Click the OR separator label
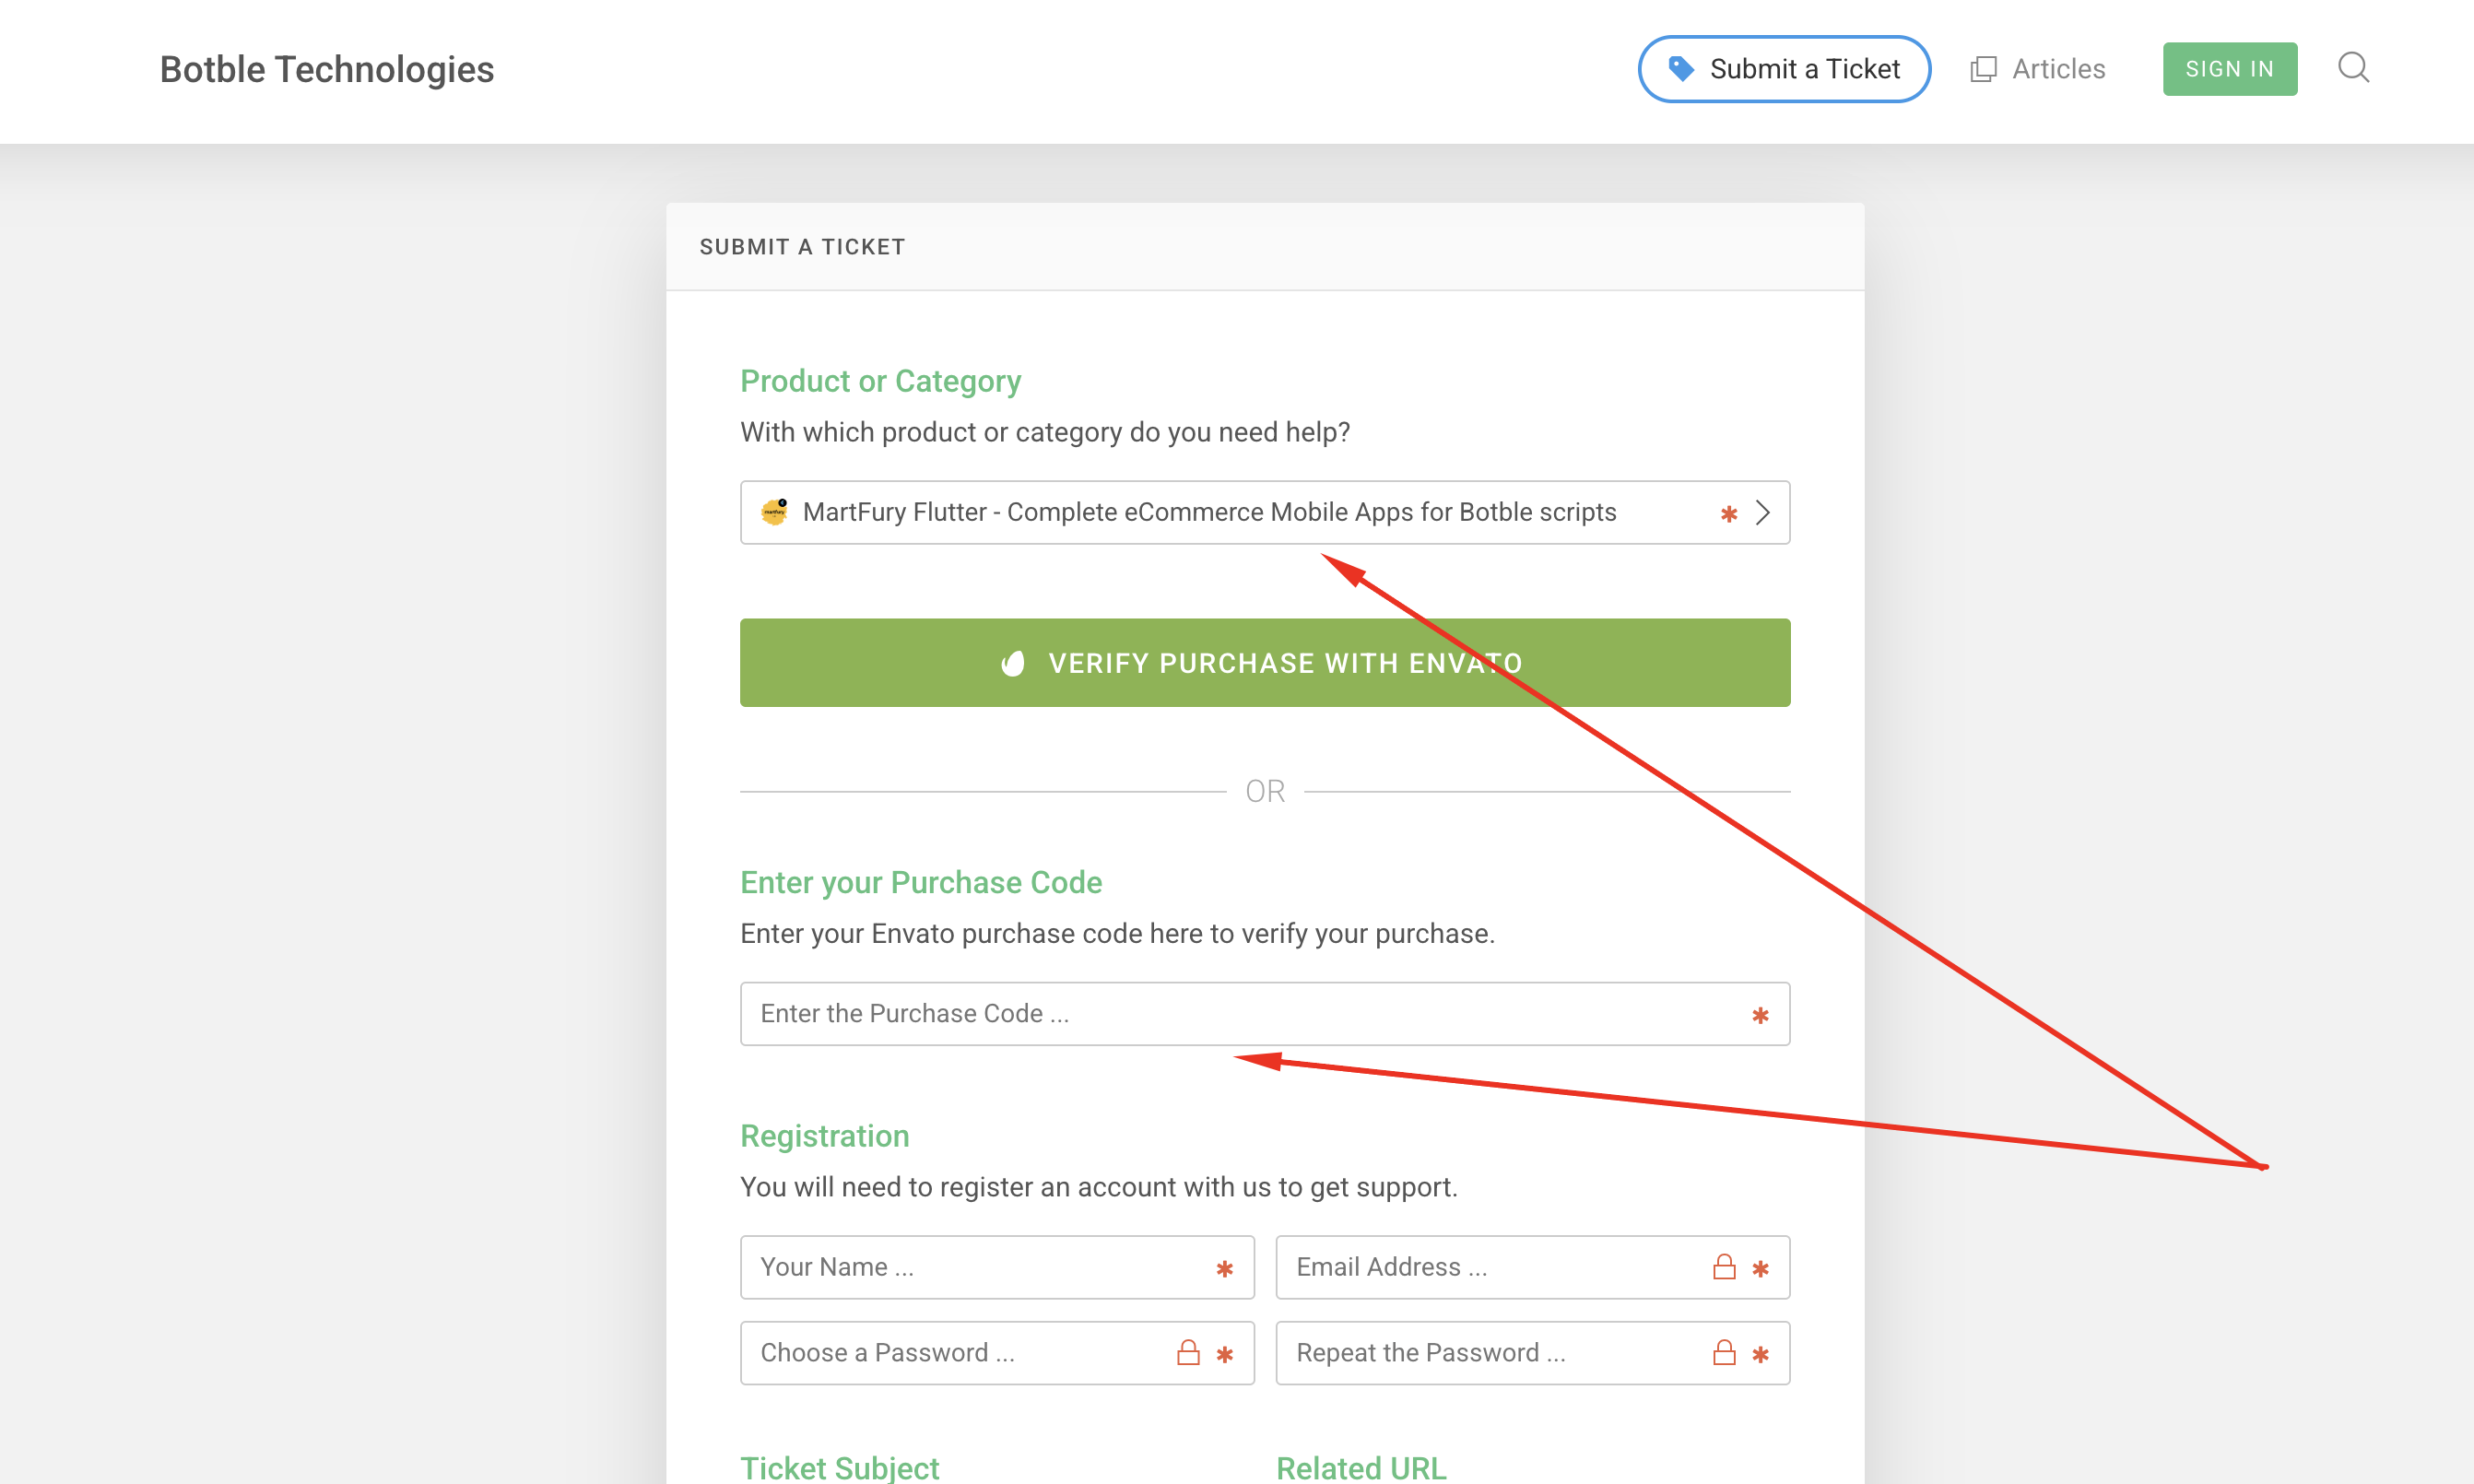The width and height of the screenshot is (2474, 1484). 1265,792
